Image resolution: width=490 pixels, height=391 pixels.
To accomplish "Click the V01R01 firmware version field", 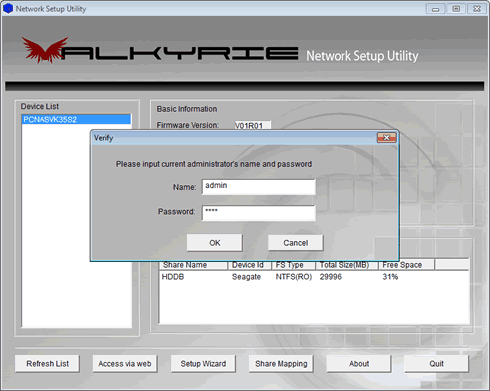I will (x=252, y=125).
